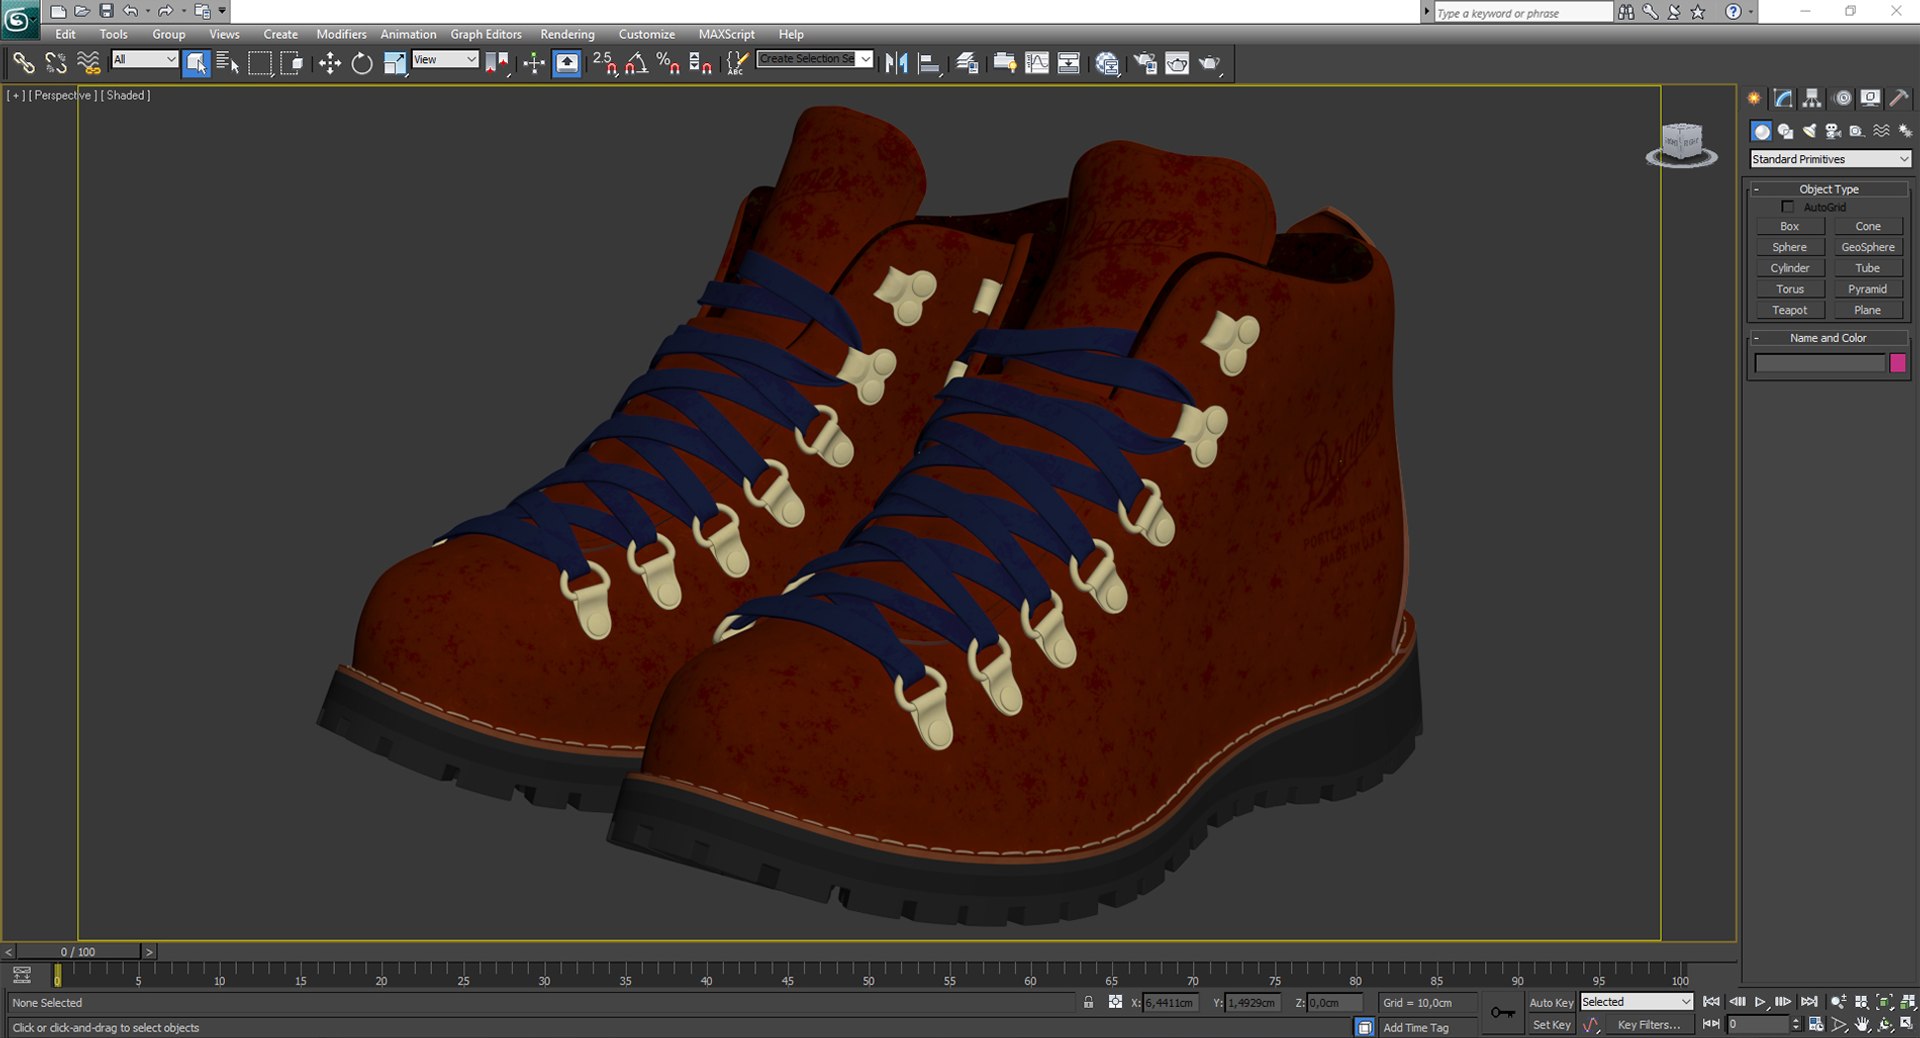Open Render Setup teapot icon
The height and width of the screenshot is (1038, 1920).
tap(1144, 63)
